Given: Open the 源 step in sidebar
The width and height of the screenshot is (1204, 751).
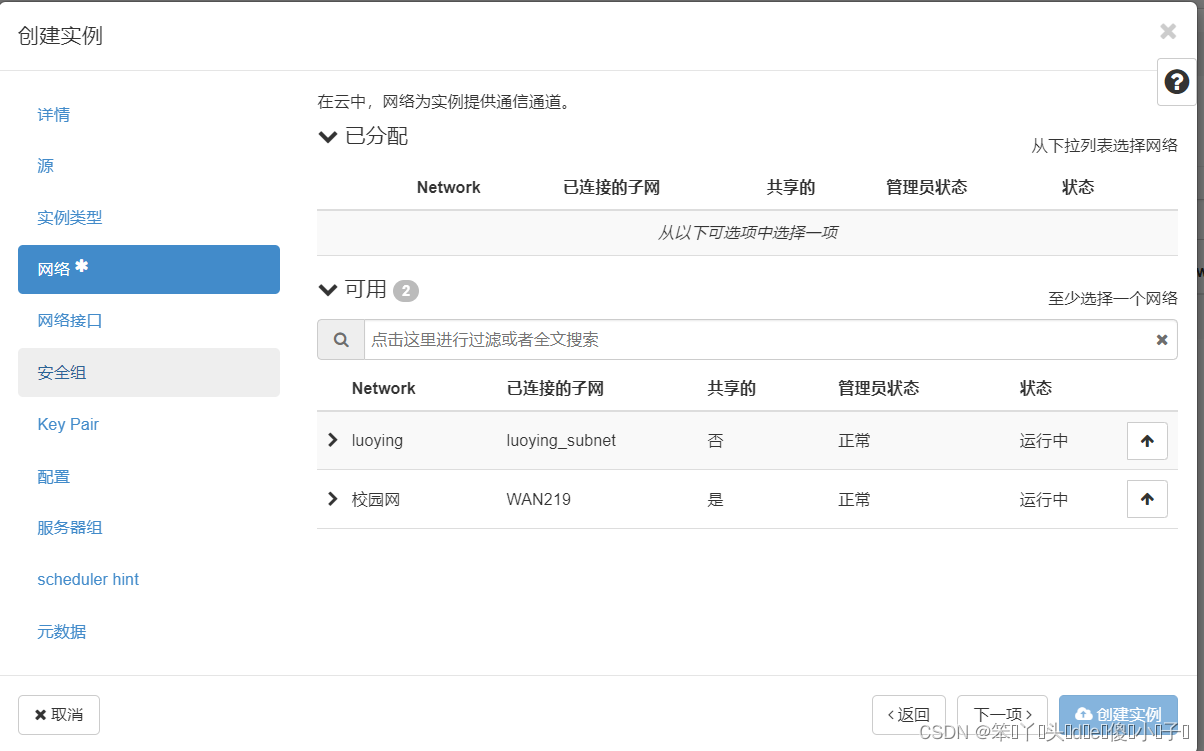Looking at the screenshot, I should tap(44, 166).
